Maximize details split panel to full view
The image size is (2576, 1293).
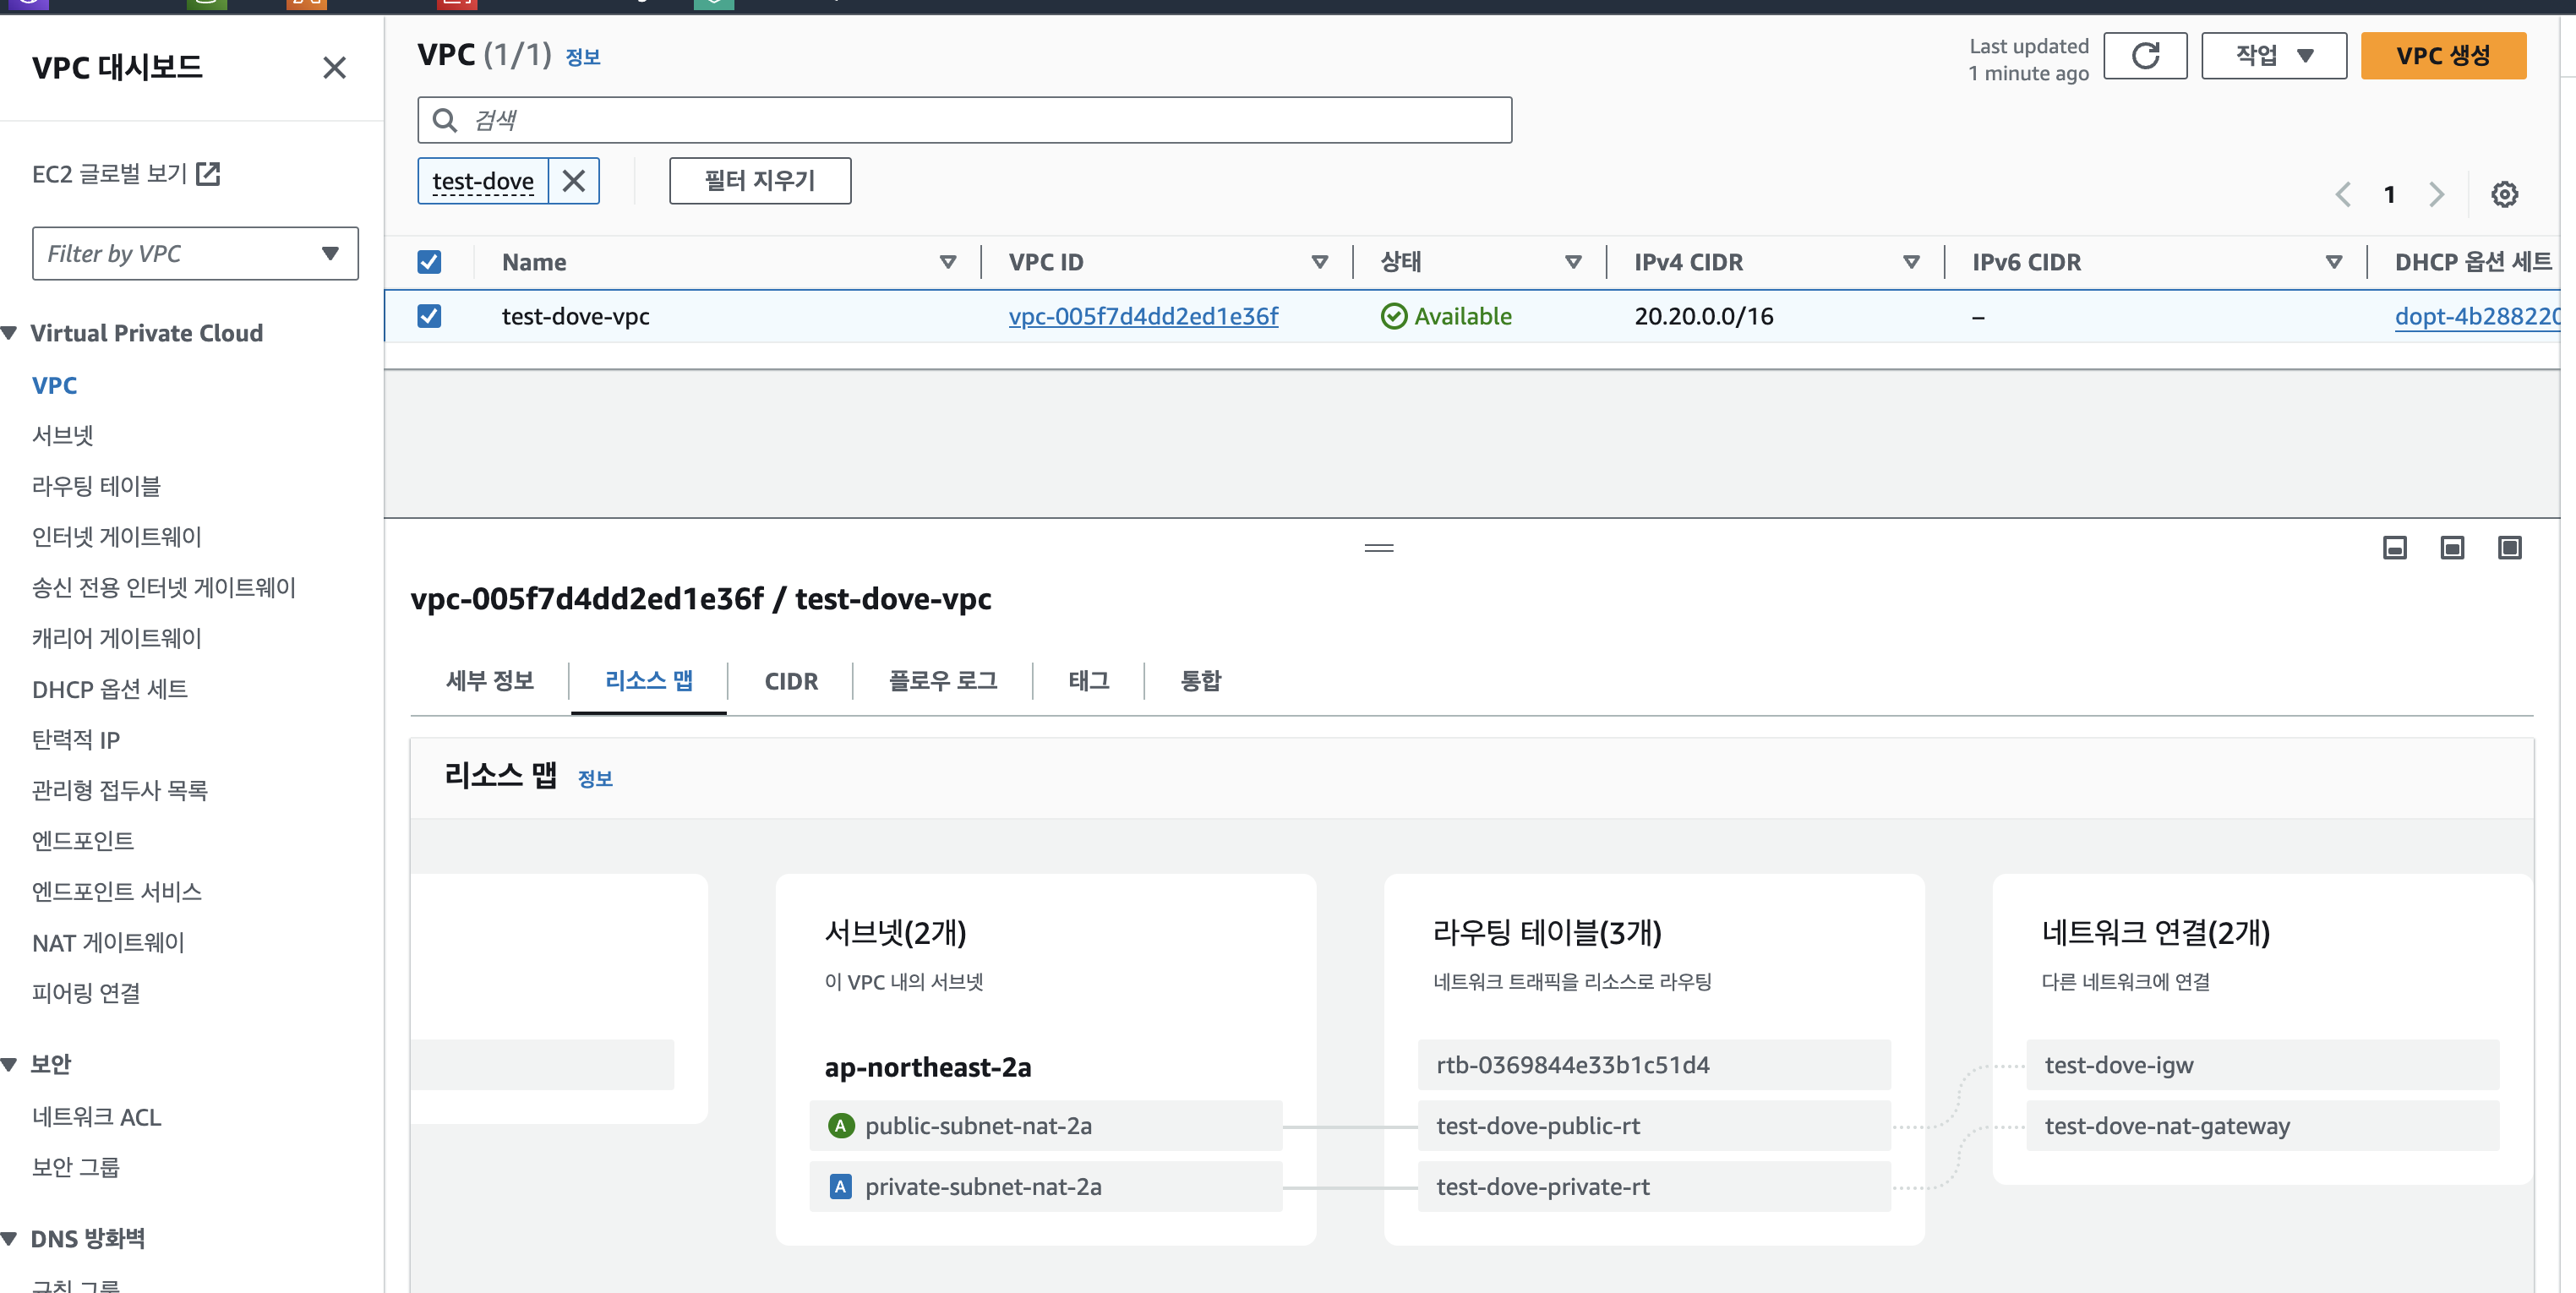[x=2509, y=548]
